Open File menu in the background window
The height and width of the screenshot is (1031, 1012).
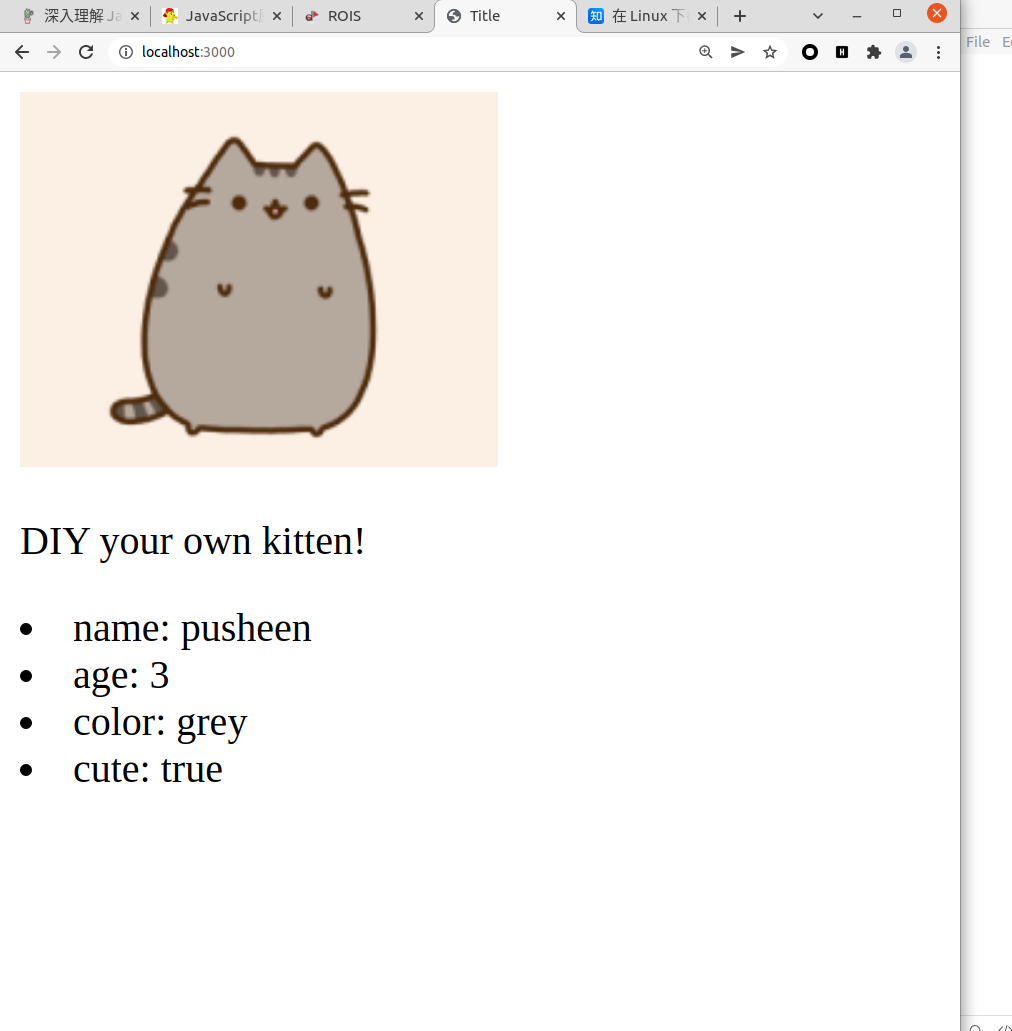978,41
